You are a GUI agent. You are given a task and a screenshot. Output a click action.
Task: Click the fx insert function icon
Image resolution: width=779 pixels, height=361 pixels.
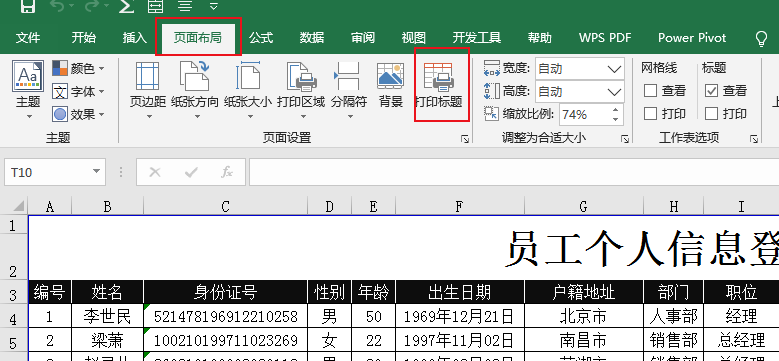(227, 172)
